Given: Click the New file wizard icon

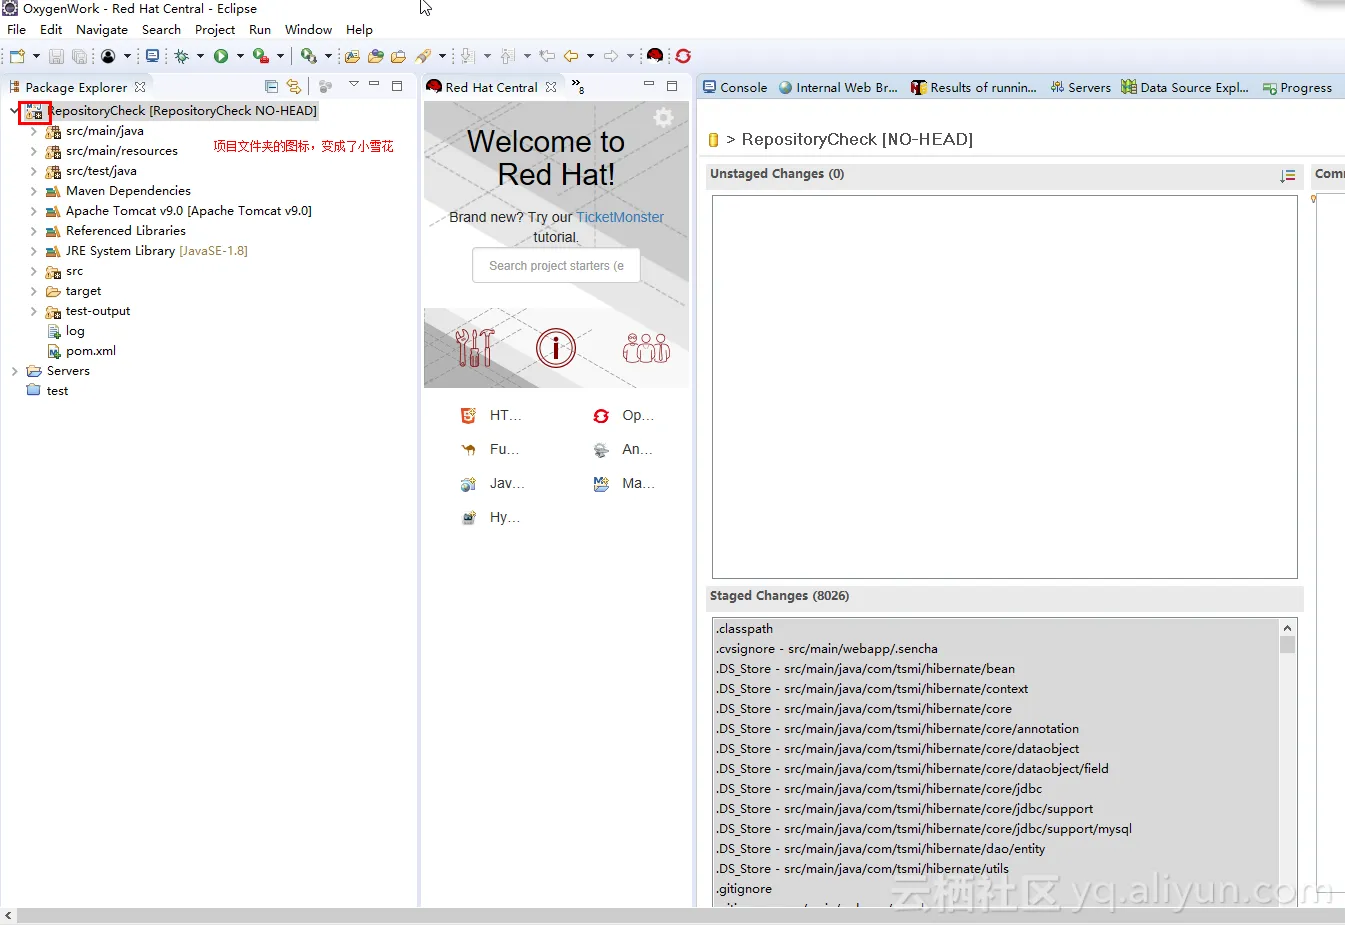Looking at the screenshot, I should click(17, 56).
